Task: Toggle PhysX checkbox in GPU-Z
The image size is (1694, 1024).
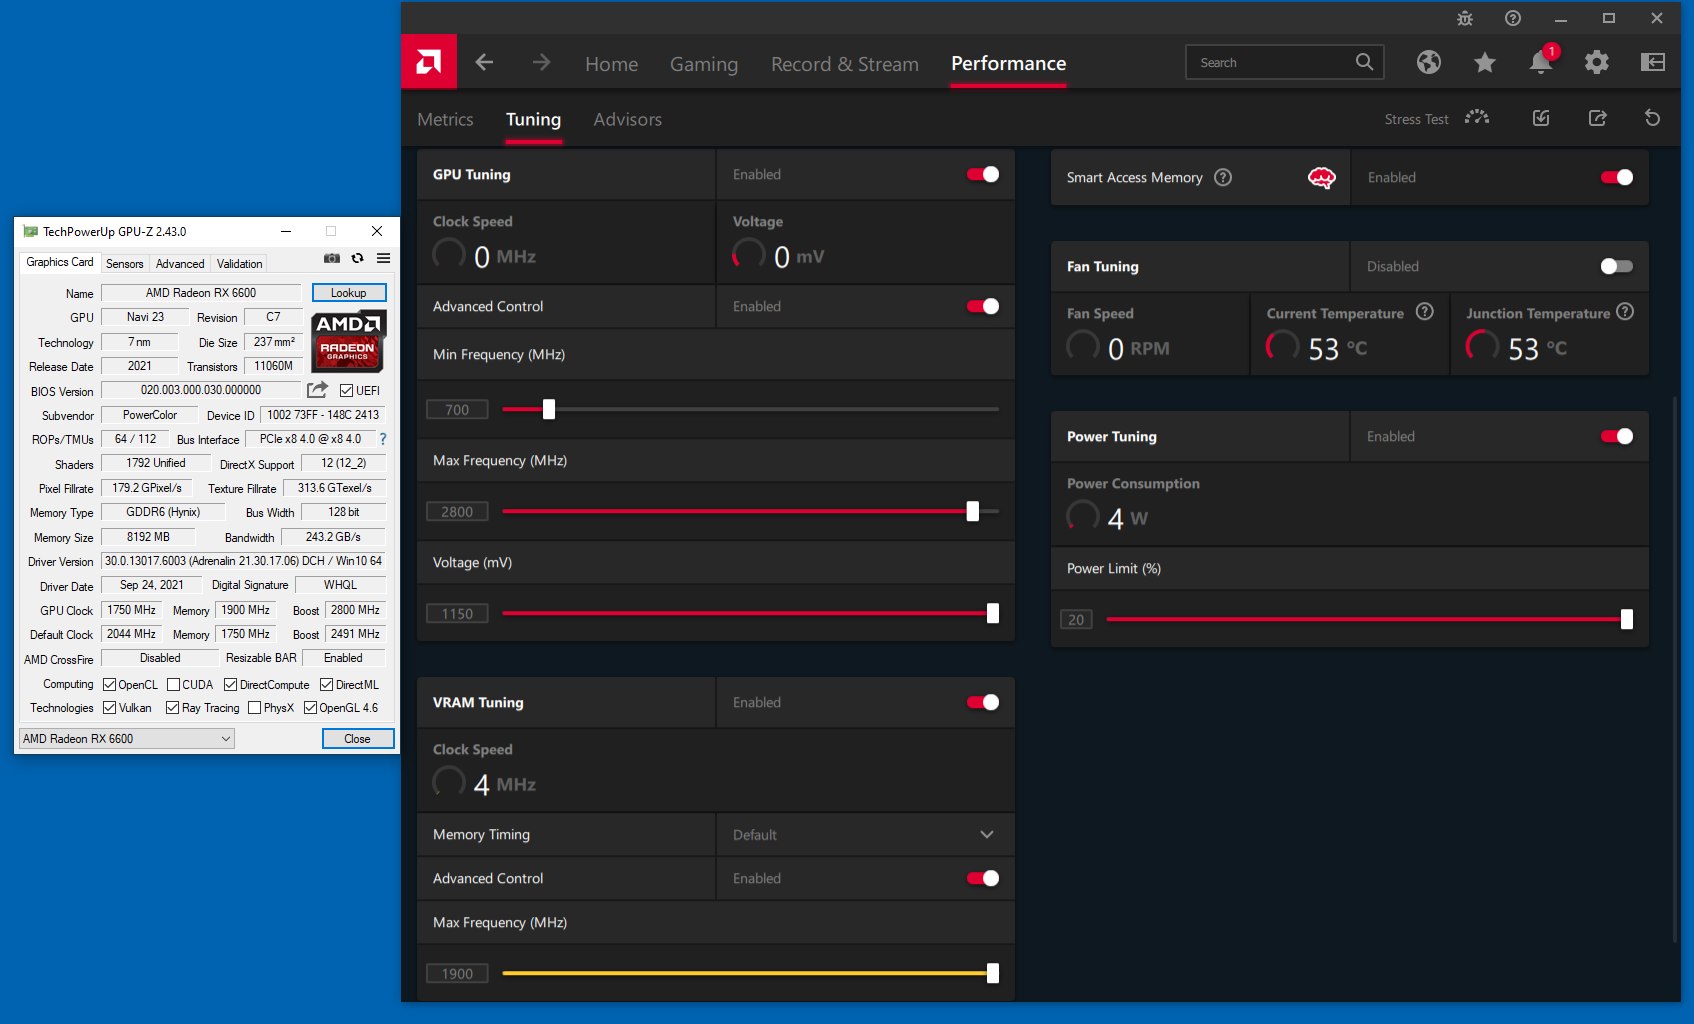Action: [254, 708]
